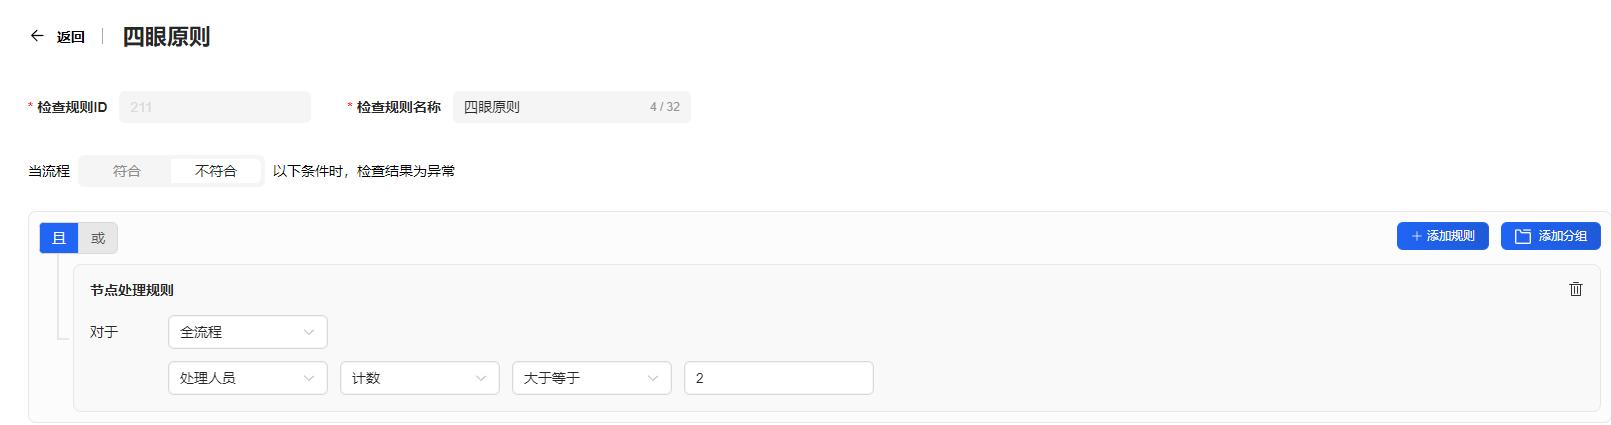1611x425 pixels.
Task: Click the chevron arrow in 计数 dropdown
Action: tap(481, 378)
